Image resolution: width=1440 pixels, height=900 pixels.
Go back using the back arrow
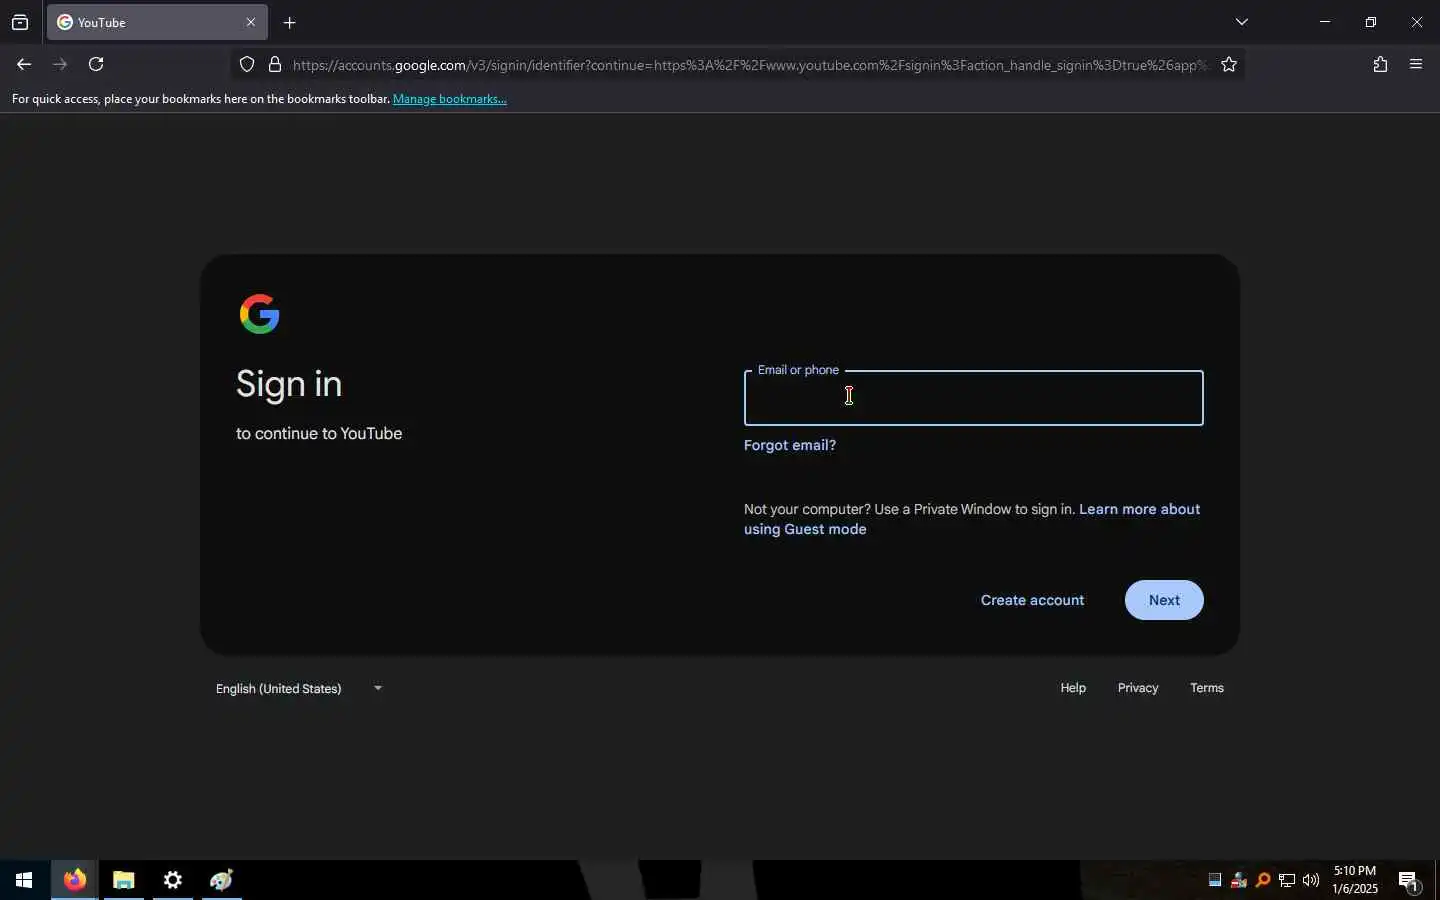click(x=24, y=64)
